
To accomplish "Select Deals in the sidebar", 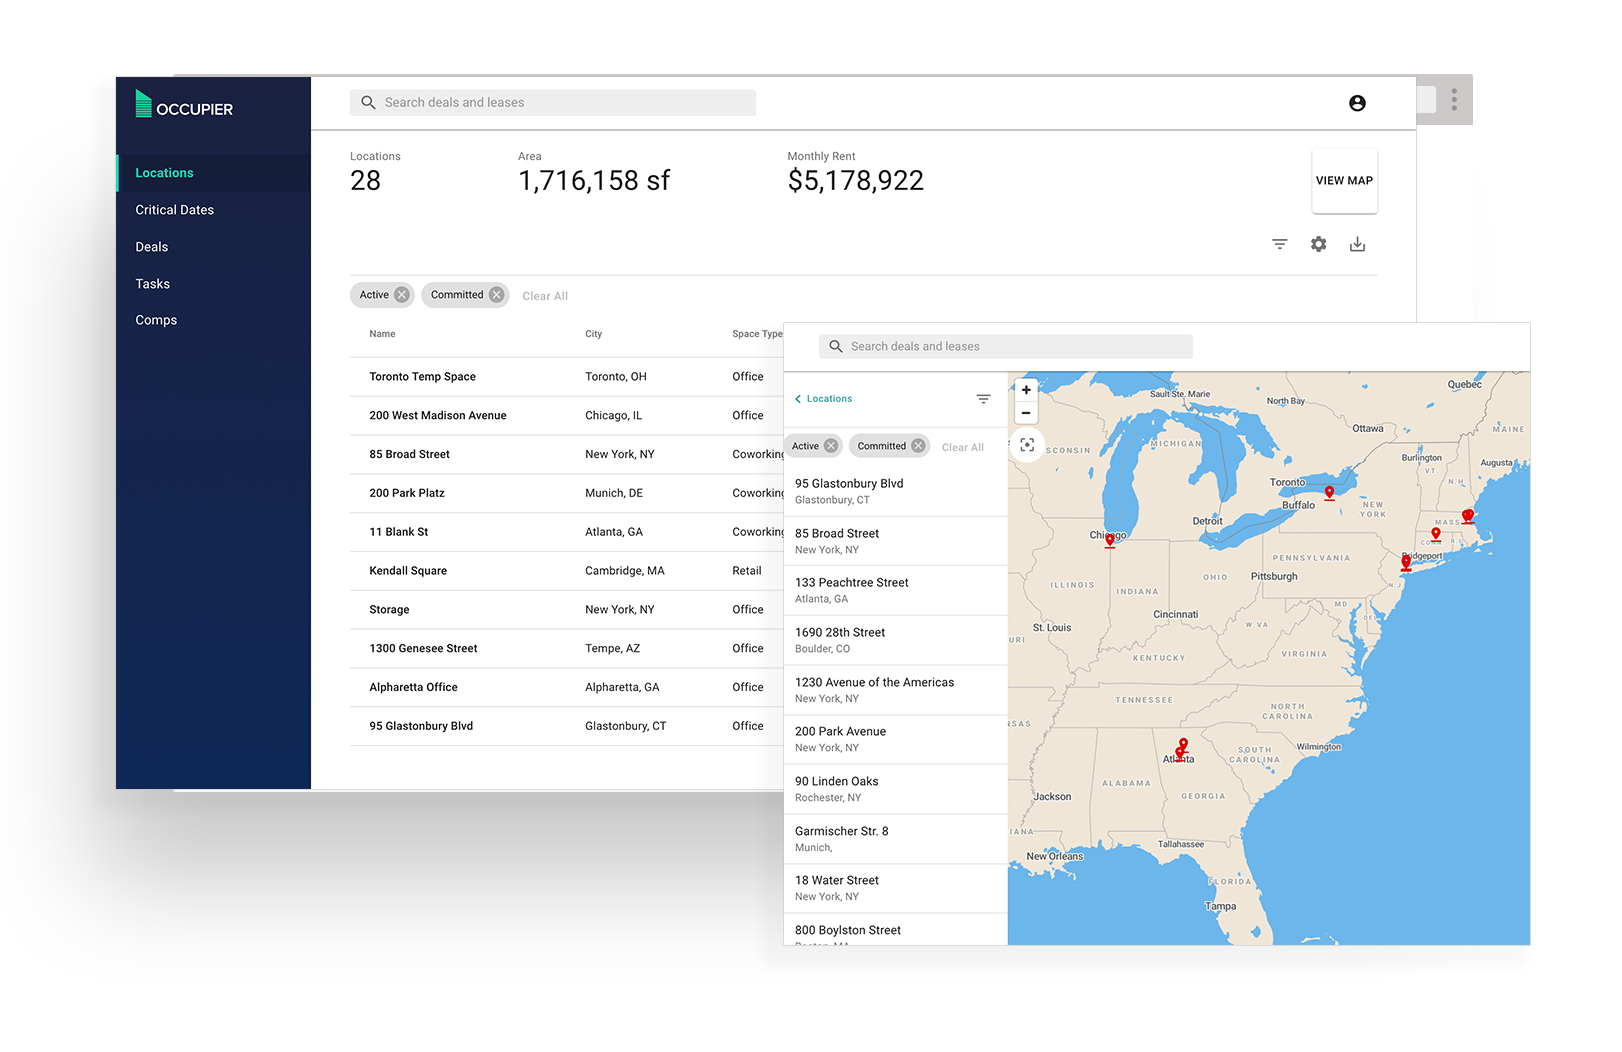I will tap(152, 247).
